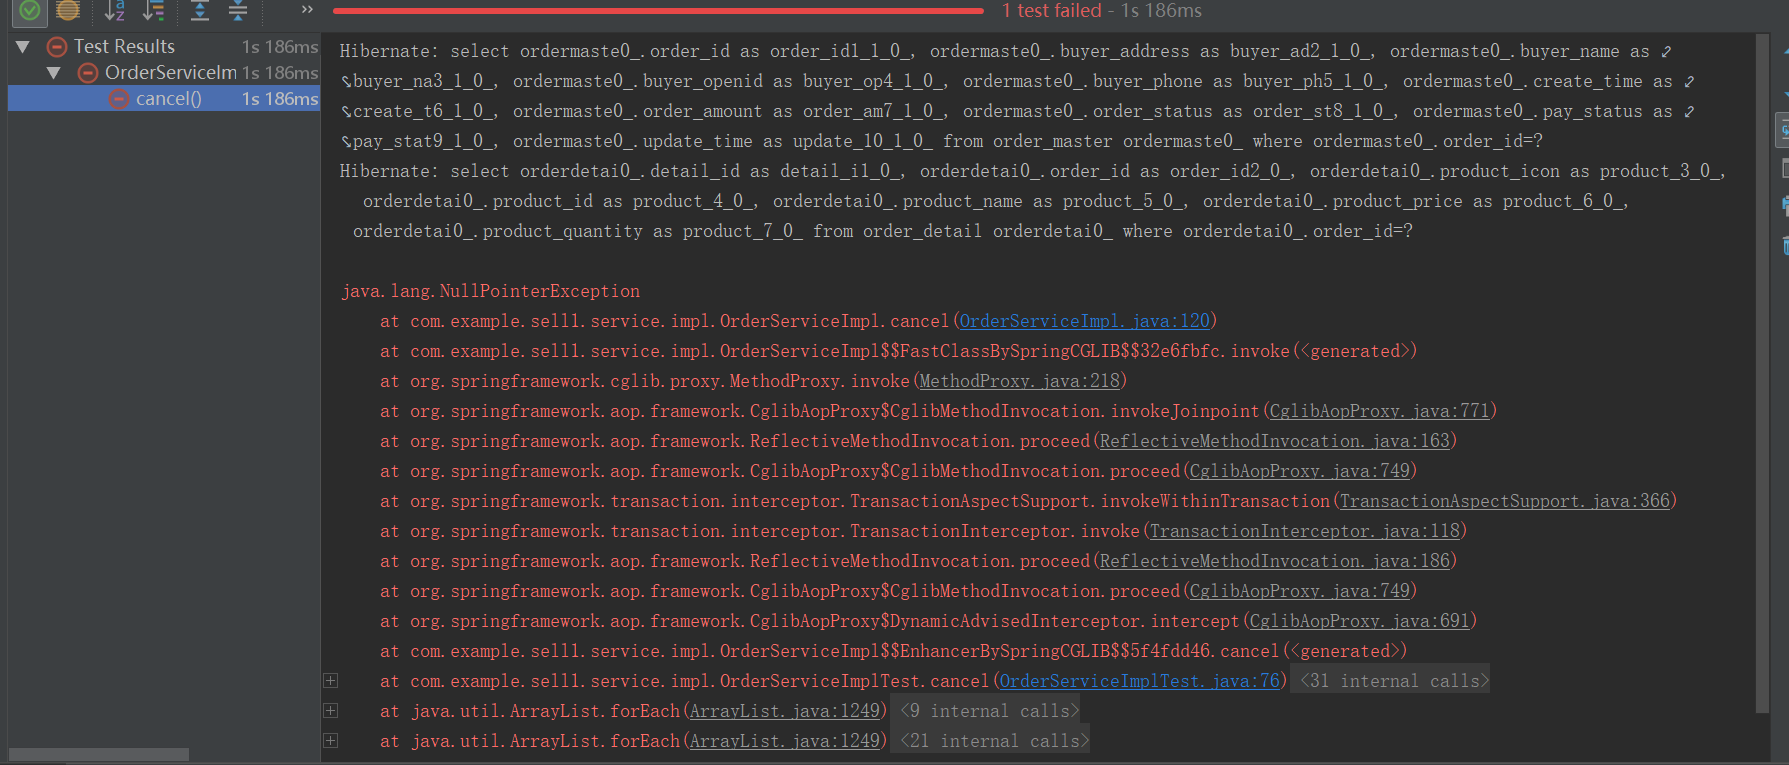Sort tests by duration icon

153,10
